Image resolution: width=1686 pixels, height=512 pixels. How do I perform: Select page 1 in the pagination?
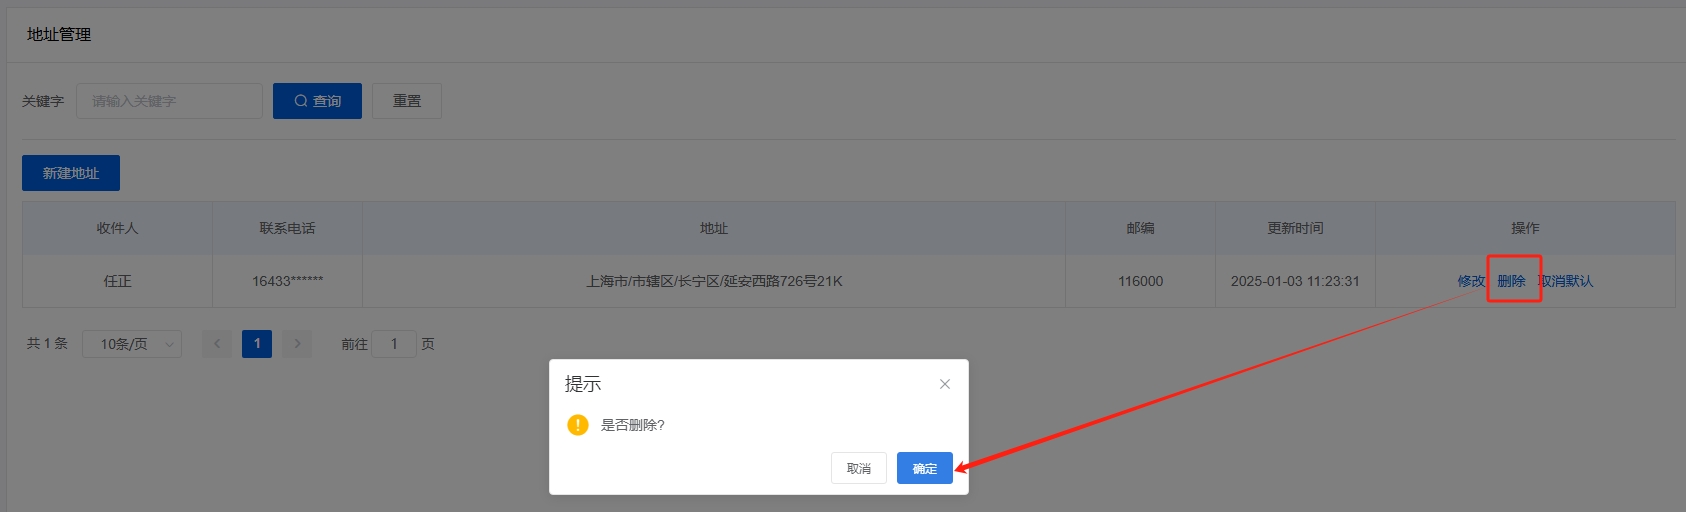[257, 344]
